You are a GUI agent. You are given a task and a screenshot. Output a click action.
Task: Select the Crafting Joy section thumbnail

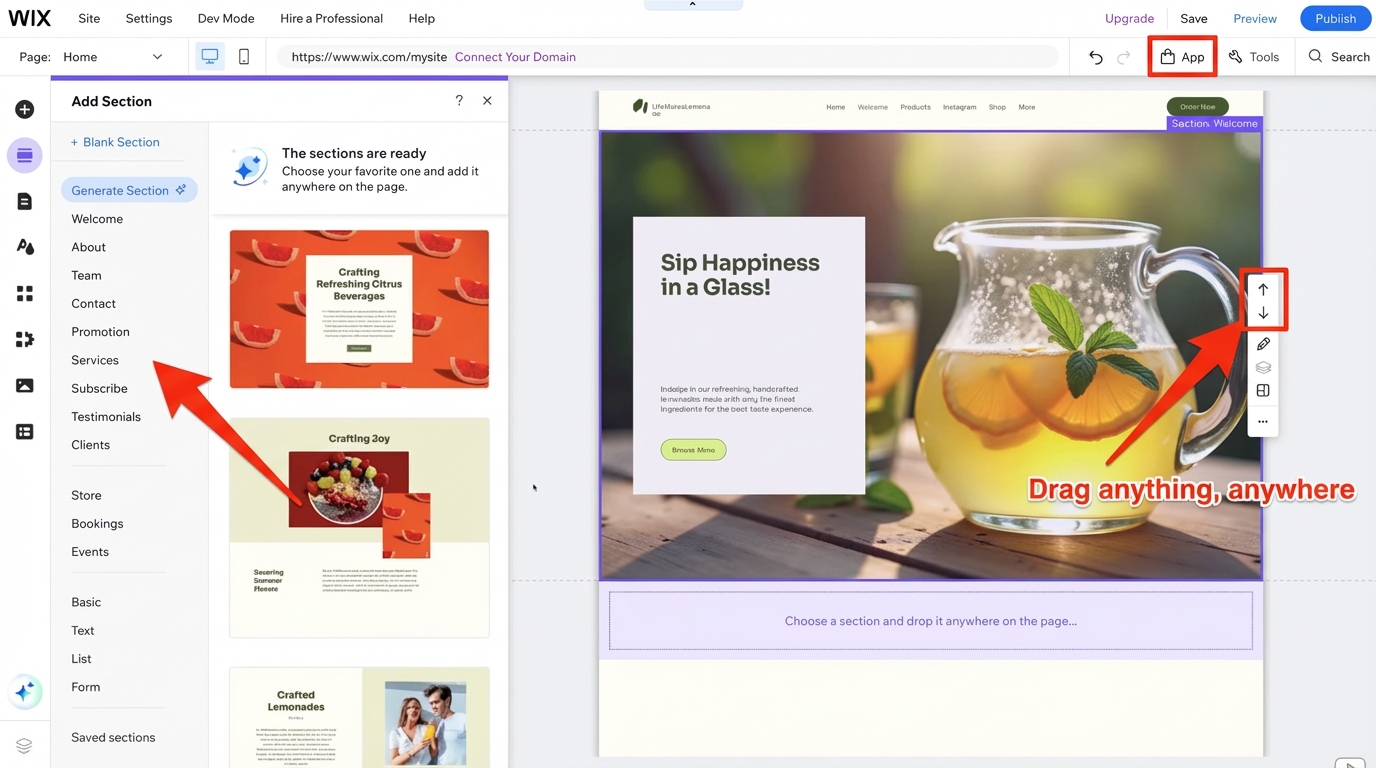click(359, 527)
